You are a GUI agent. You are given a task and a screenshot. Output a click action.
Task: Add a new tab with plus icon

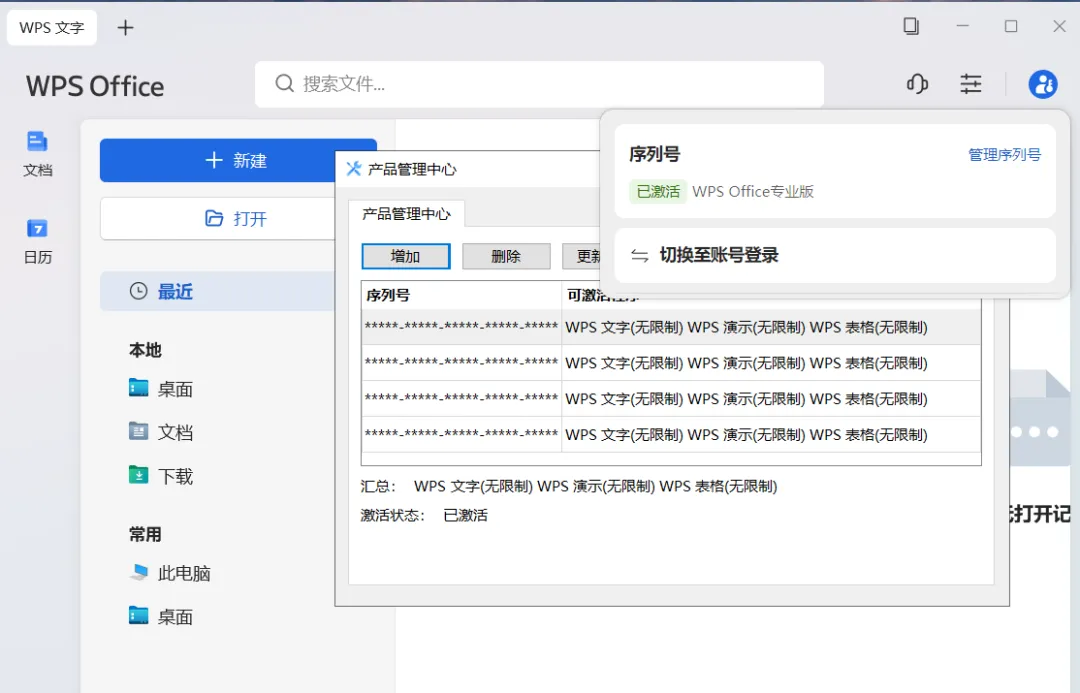[x=125, y=28]
